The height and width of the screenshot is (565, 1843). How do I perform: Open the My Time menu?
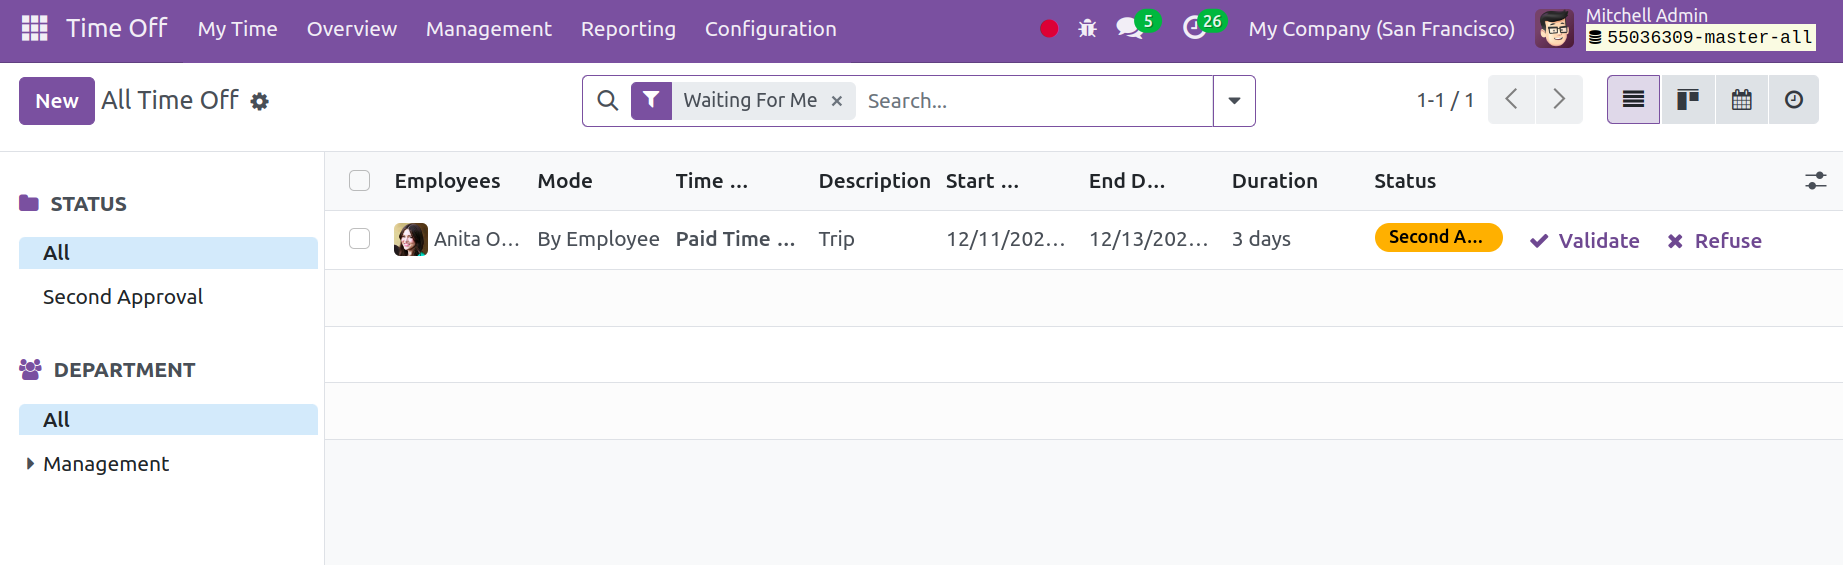[237, 29]
